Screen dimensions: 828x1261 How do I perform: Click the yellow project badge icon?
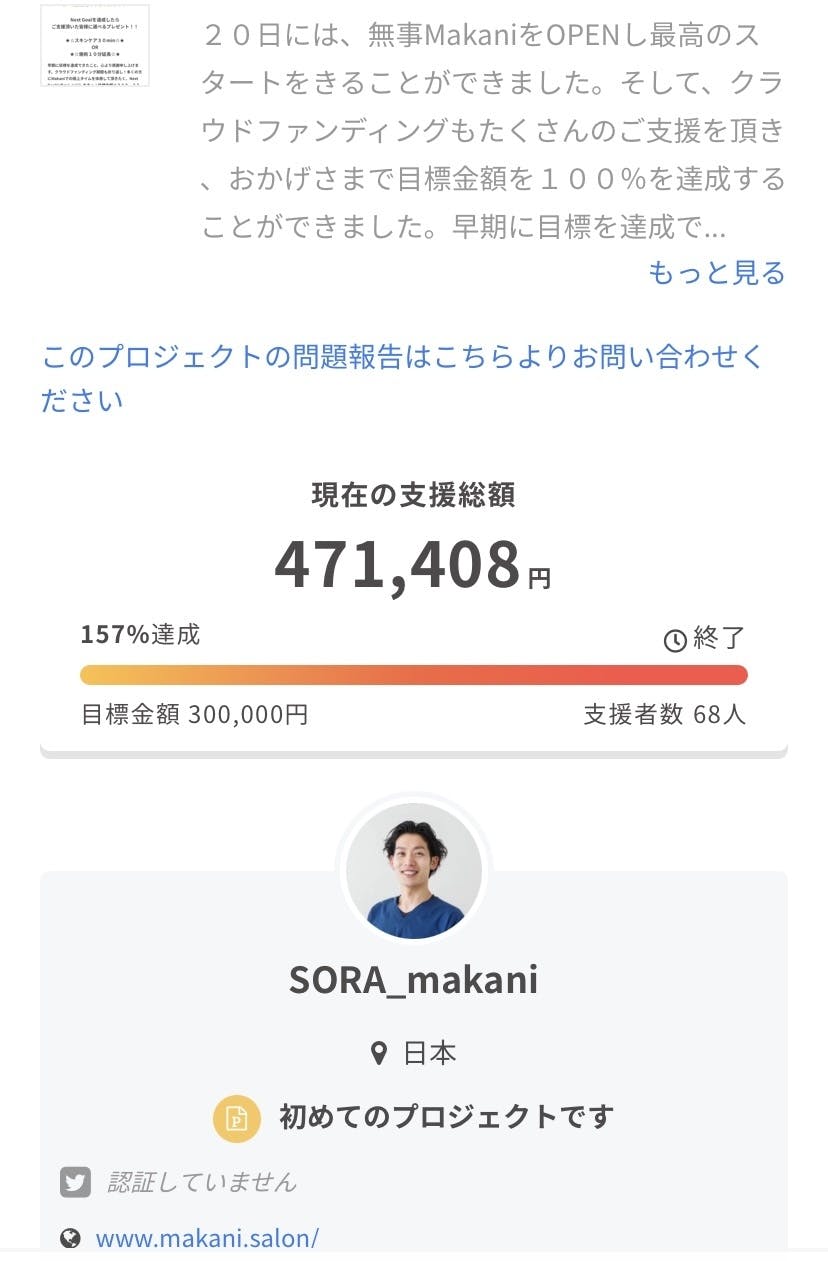click(x=237, y=1117)
